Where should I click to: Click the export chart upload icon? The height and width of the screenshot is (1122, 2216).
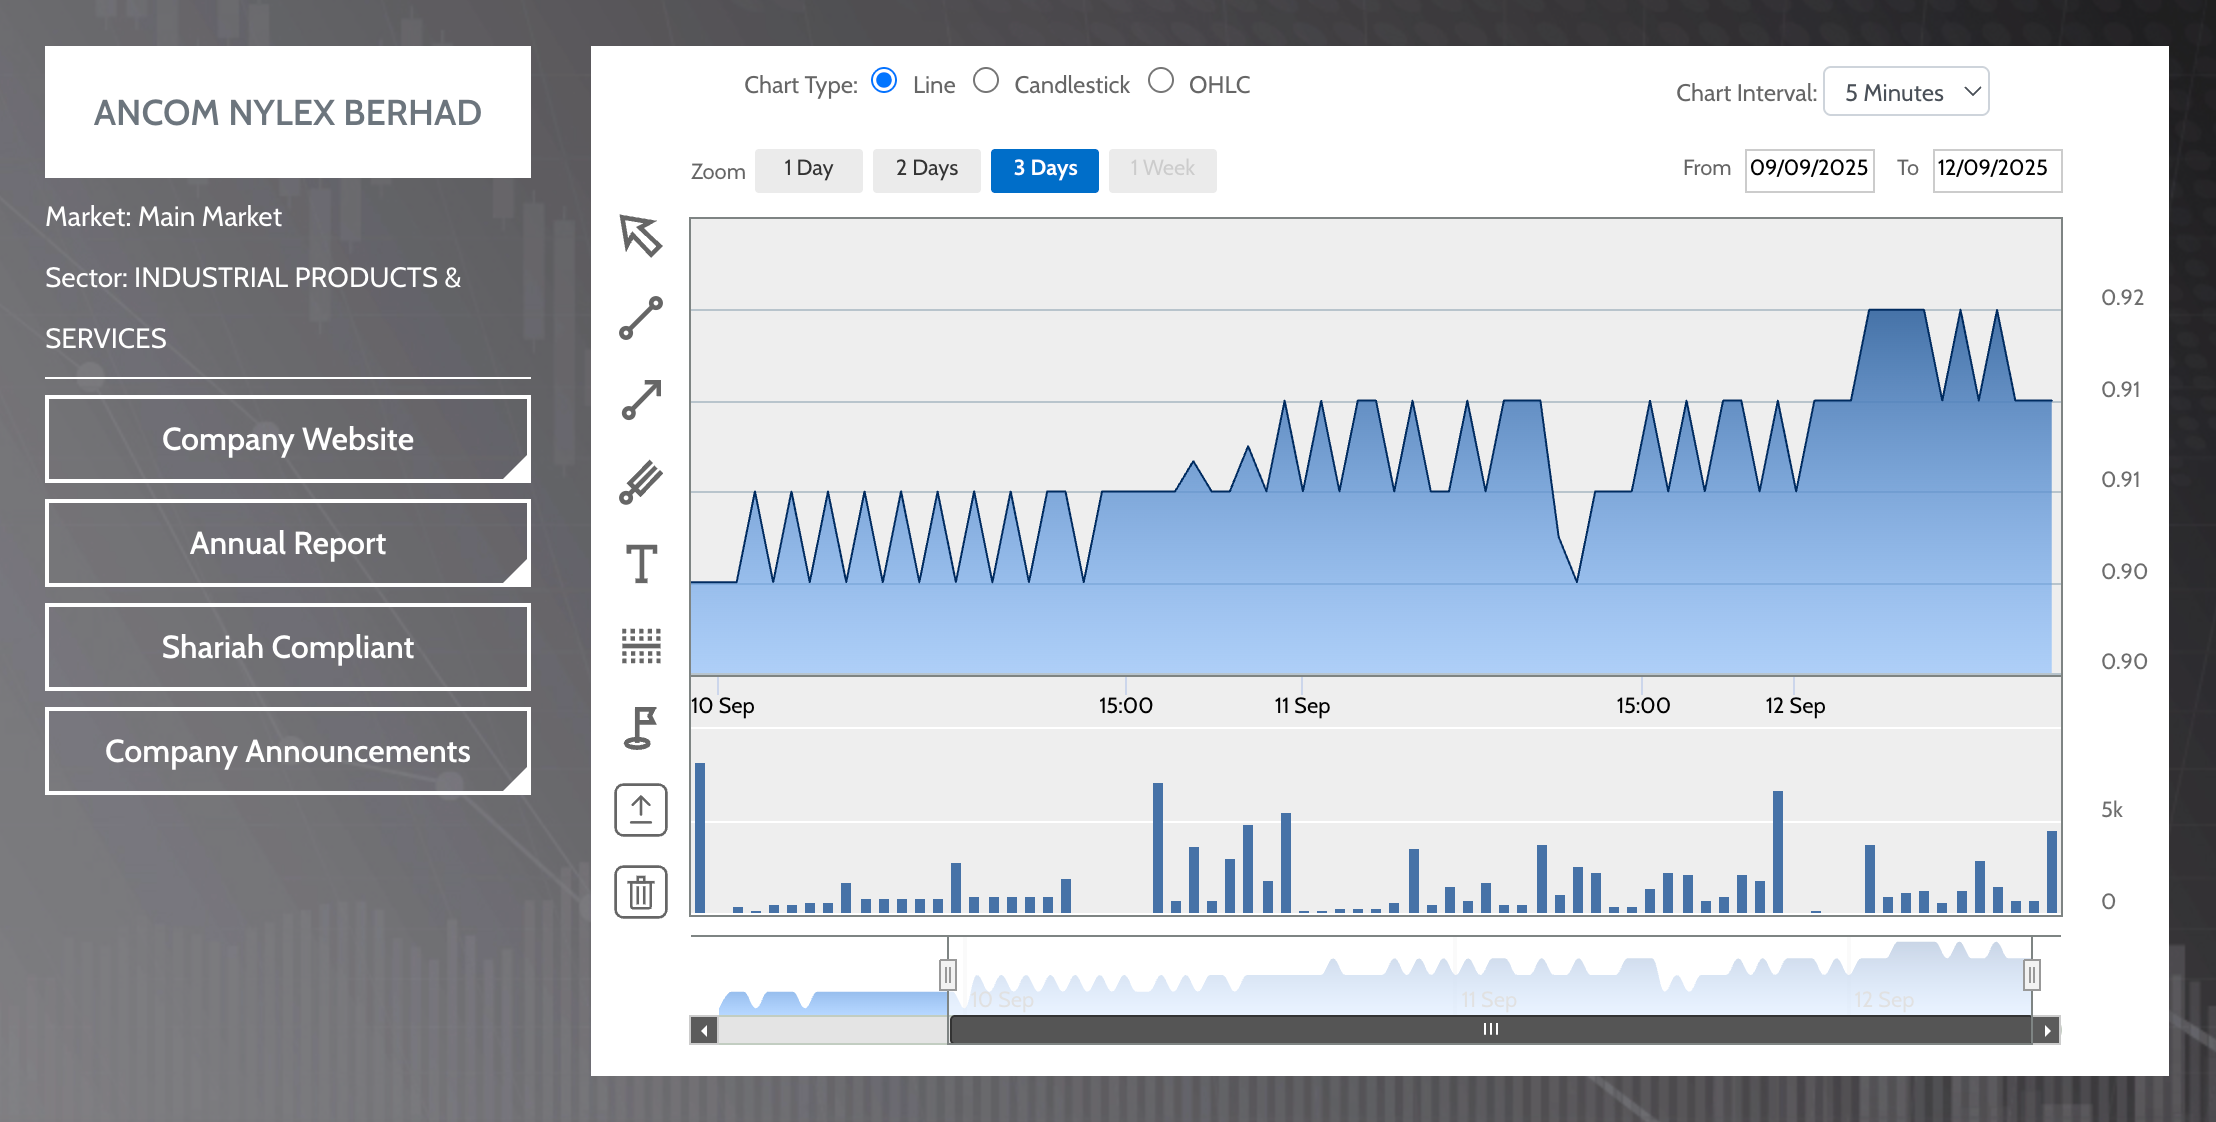click(x=641, y=810)
